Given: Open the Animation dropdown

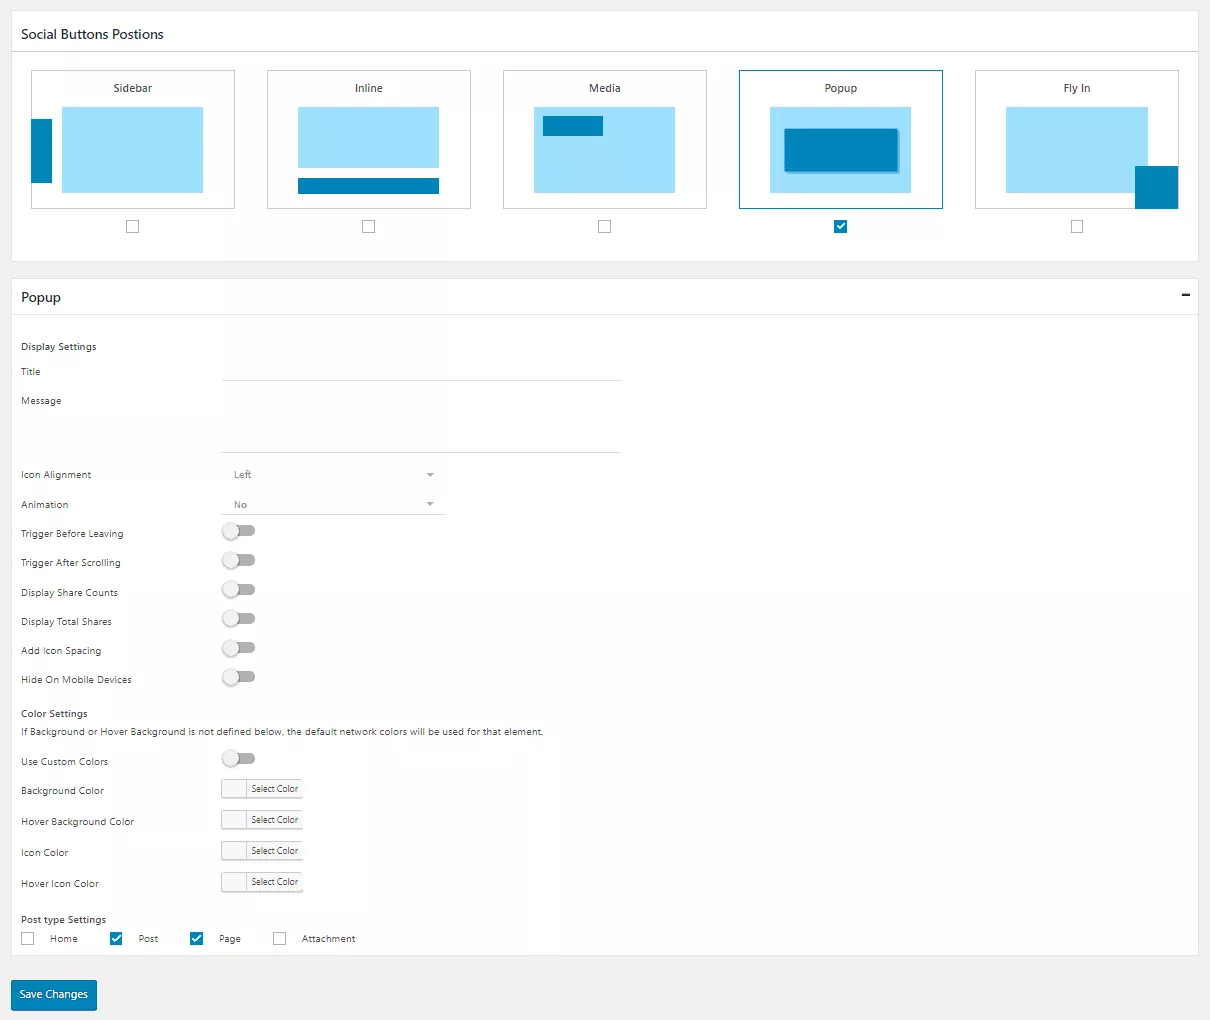Looking at the screenshot, I should coord(332,505).
